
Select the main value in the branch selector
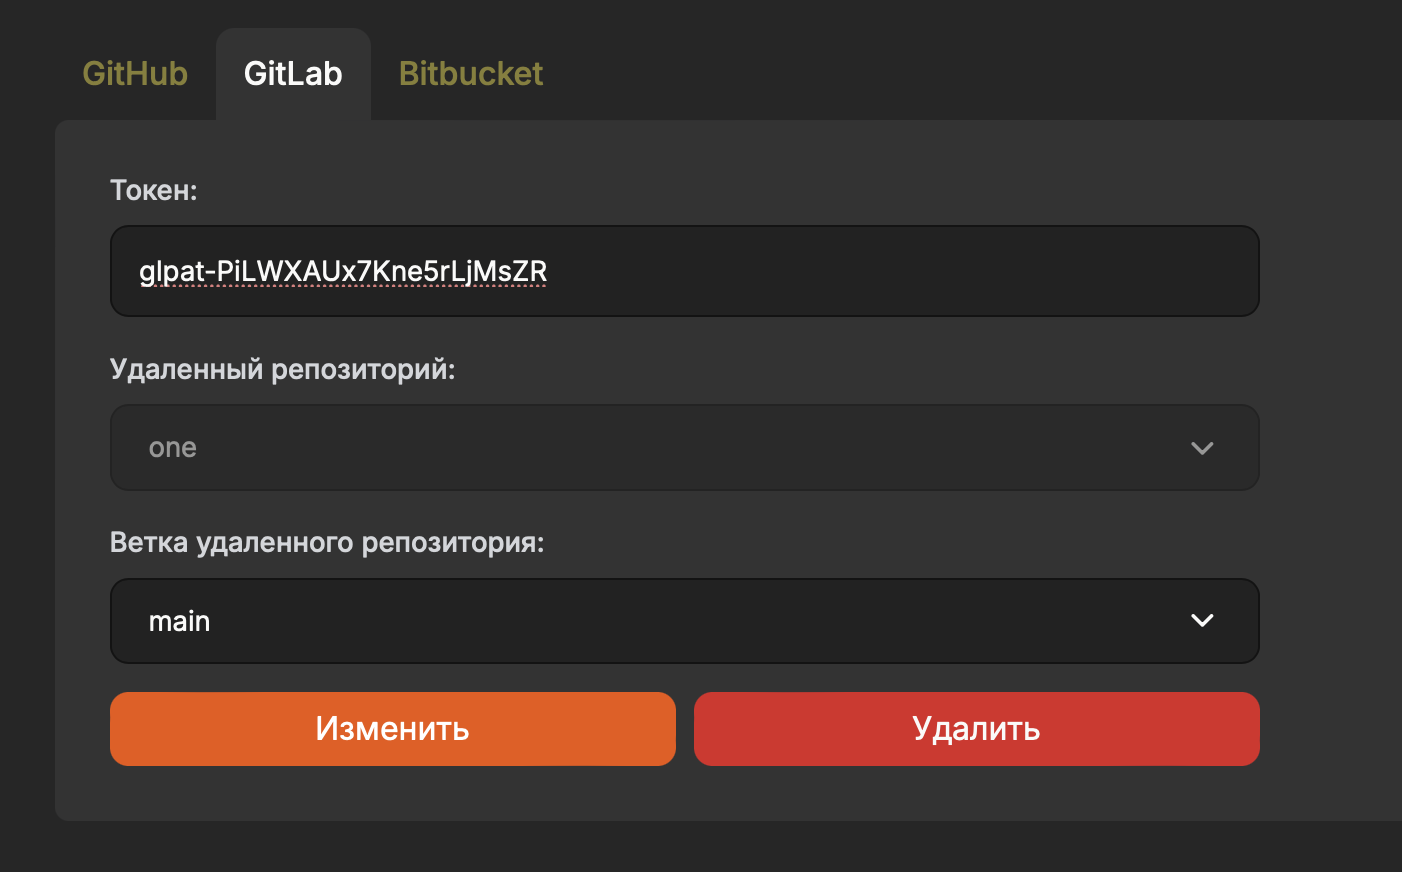179,621
